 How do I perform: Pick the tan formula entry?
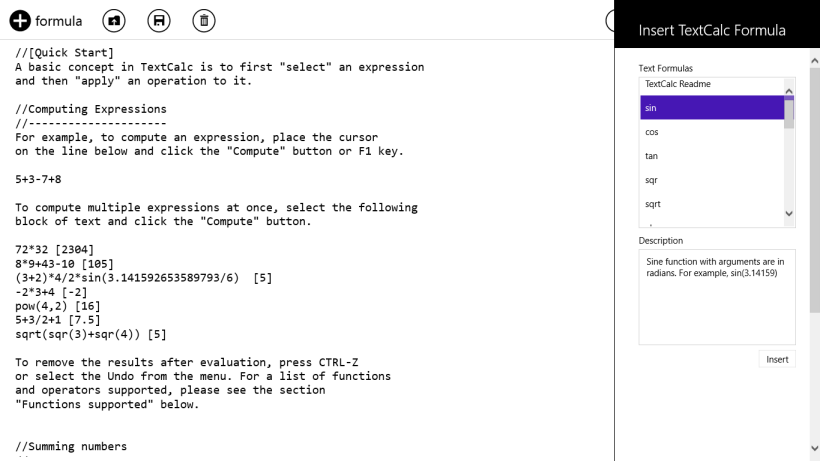[x=712, y=156]
